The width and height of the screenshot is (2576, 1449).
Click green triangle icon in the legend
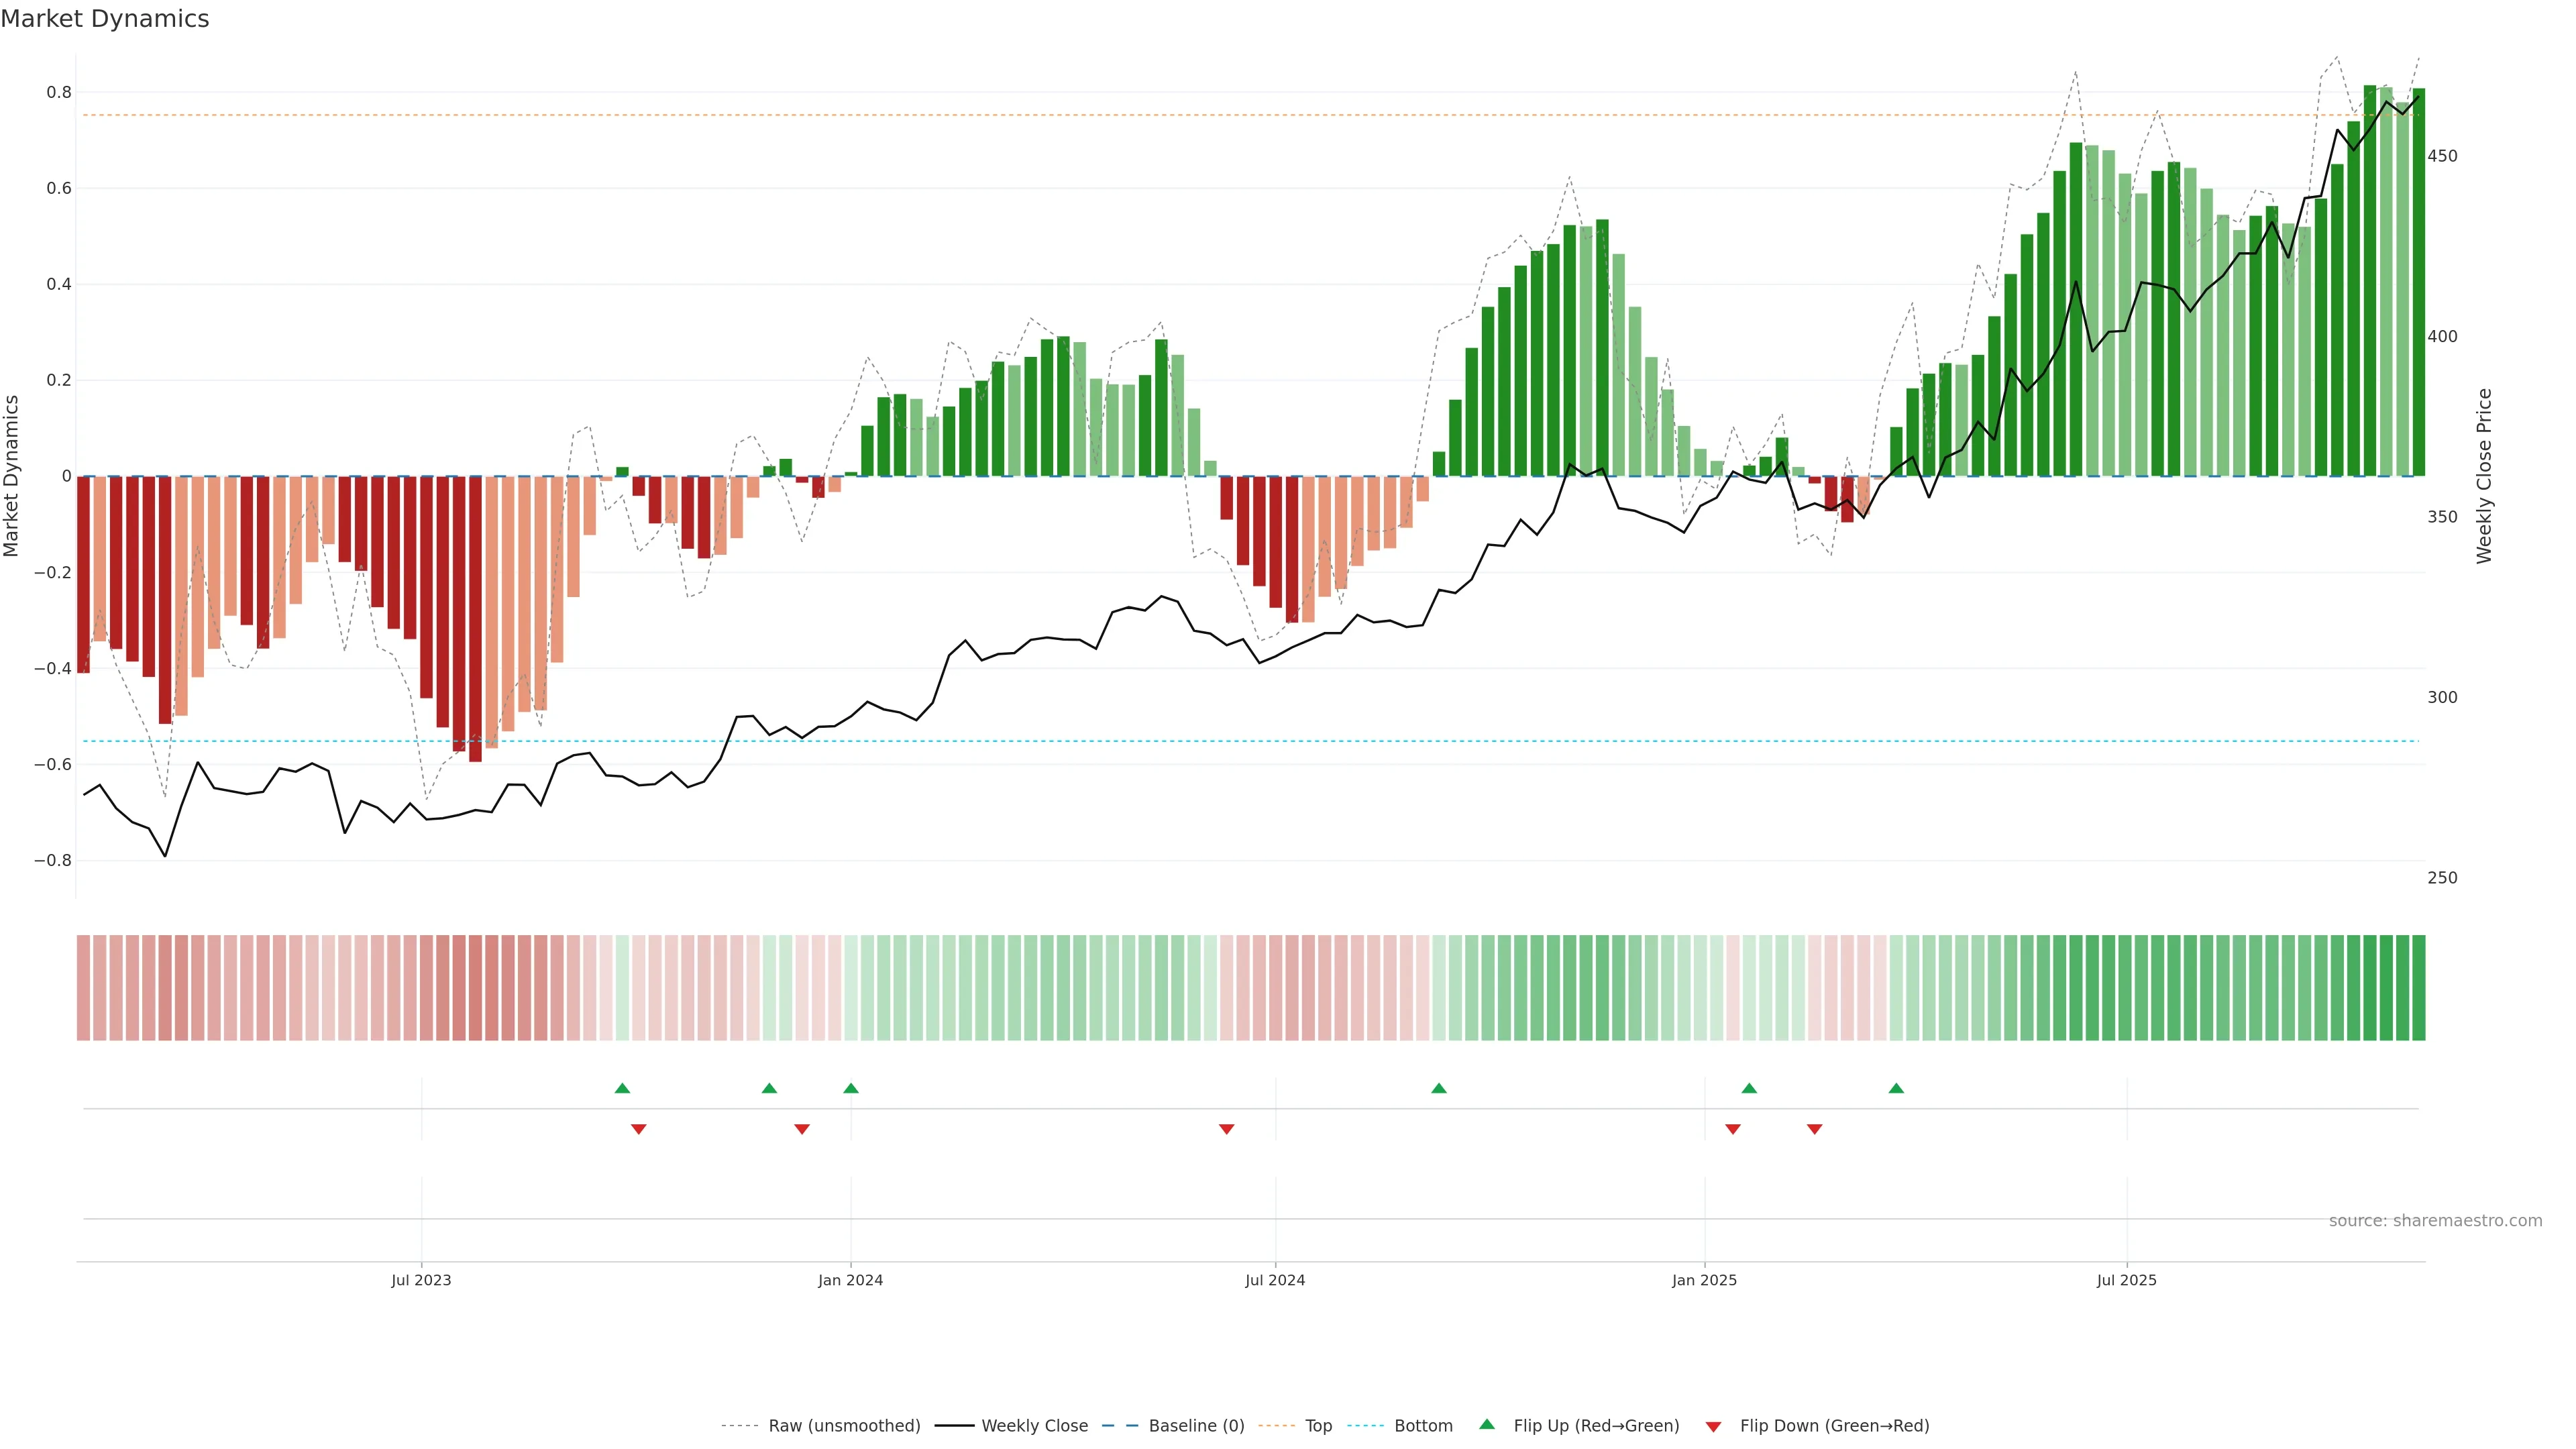tap(1487, 1424)
